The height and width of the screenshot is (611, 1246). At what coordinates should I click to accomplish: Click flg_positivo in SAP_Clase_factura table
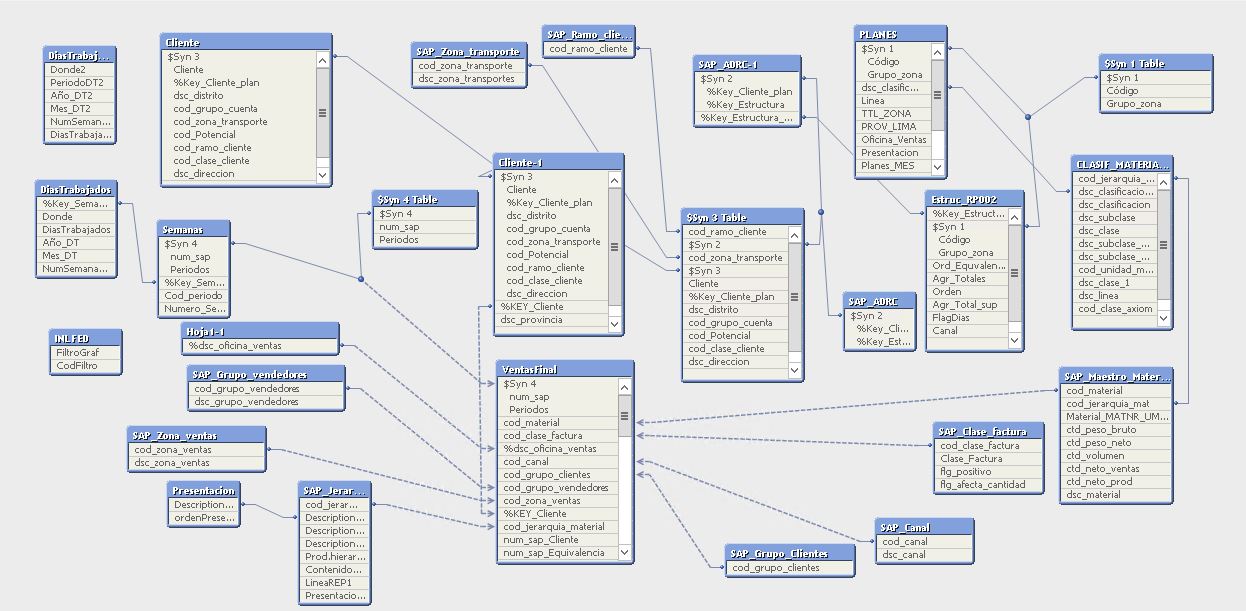coord(990,472)
